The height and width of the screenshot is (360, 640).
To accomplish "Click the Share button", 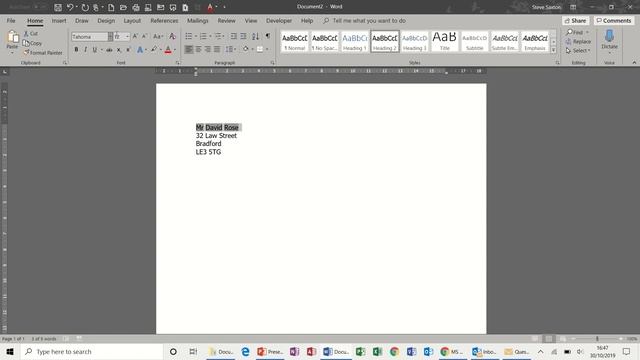I will tap(575, 20).
